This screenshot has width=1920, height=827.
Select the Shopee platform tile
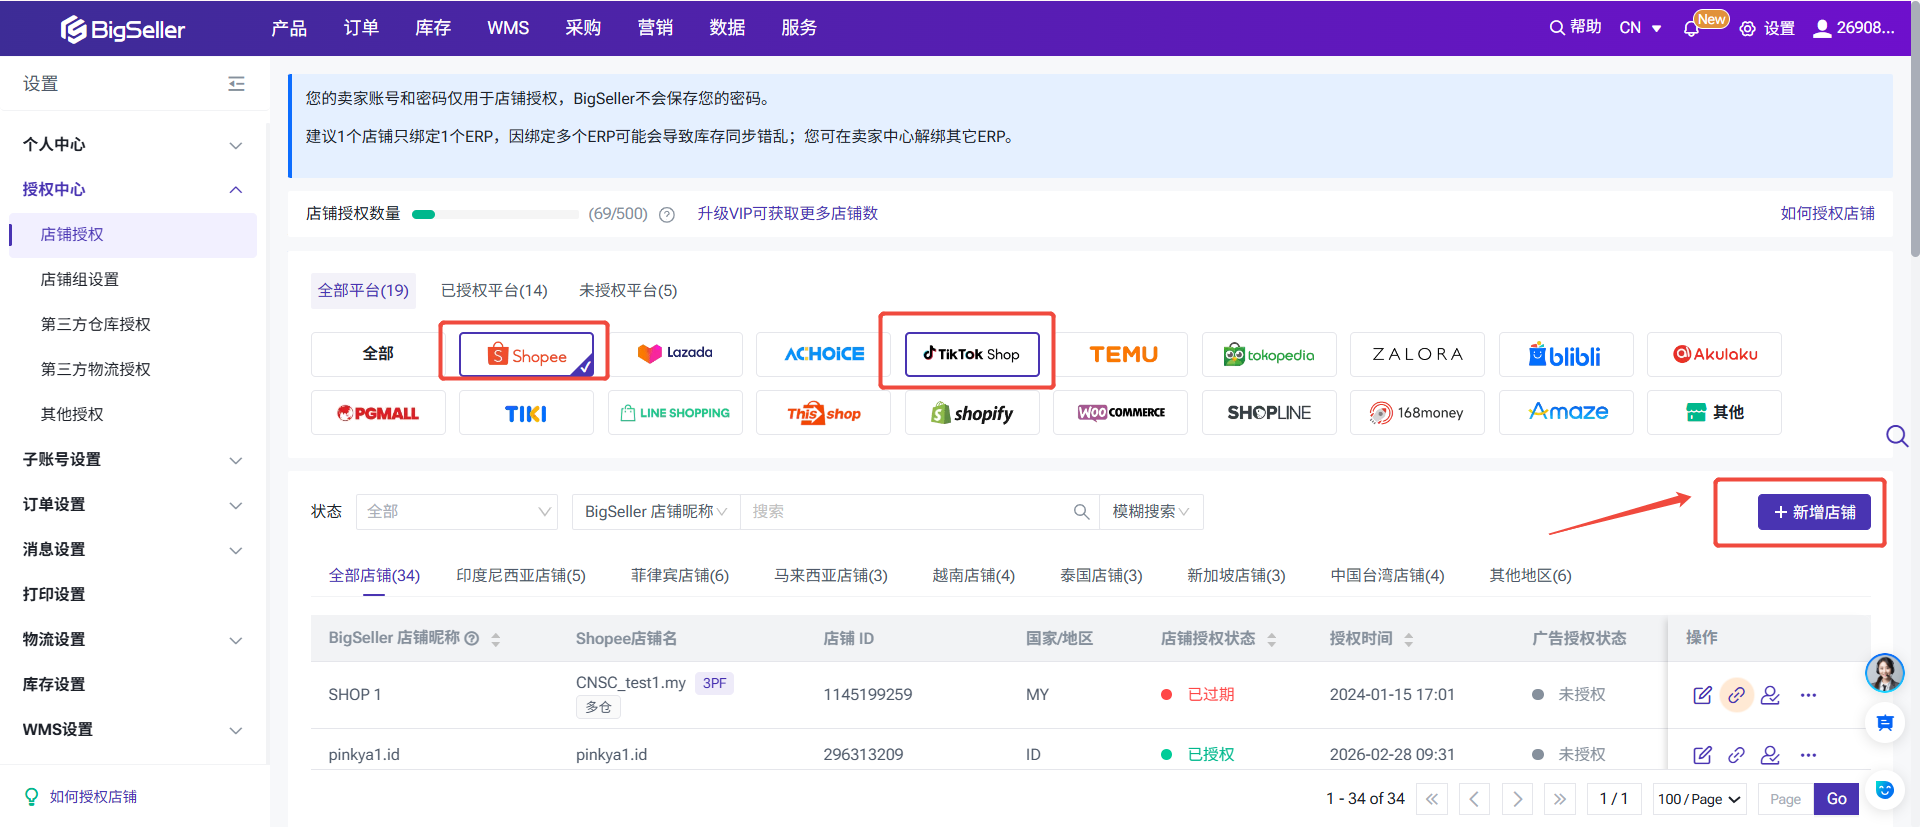click(x=526, y=355)
